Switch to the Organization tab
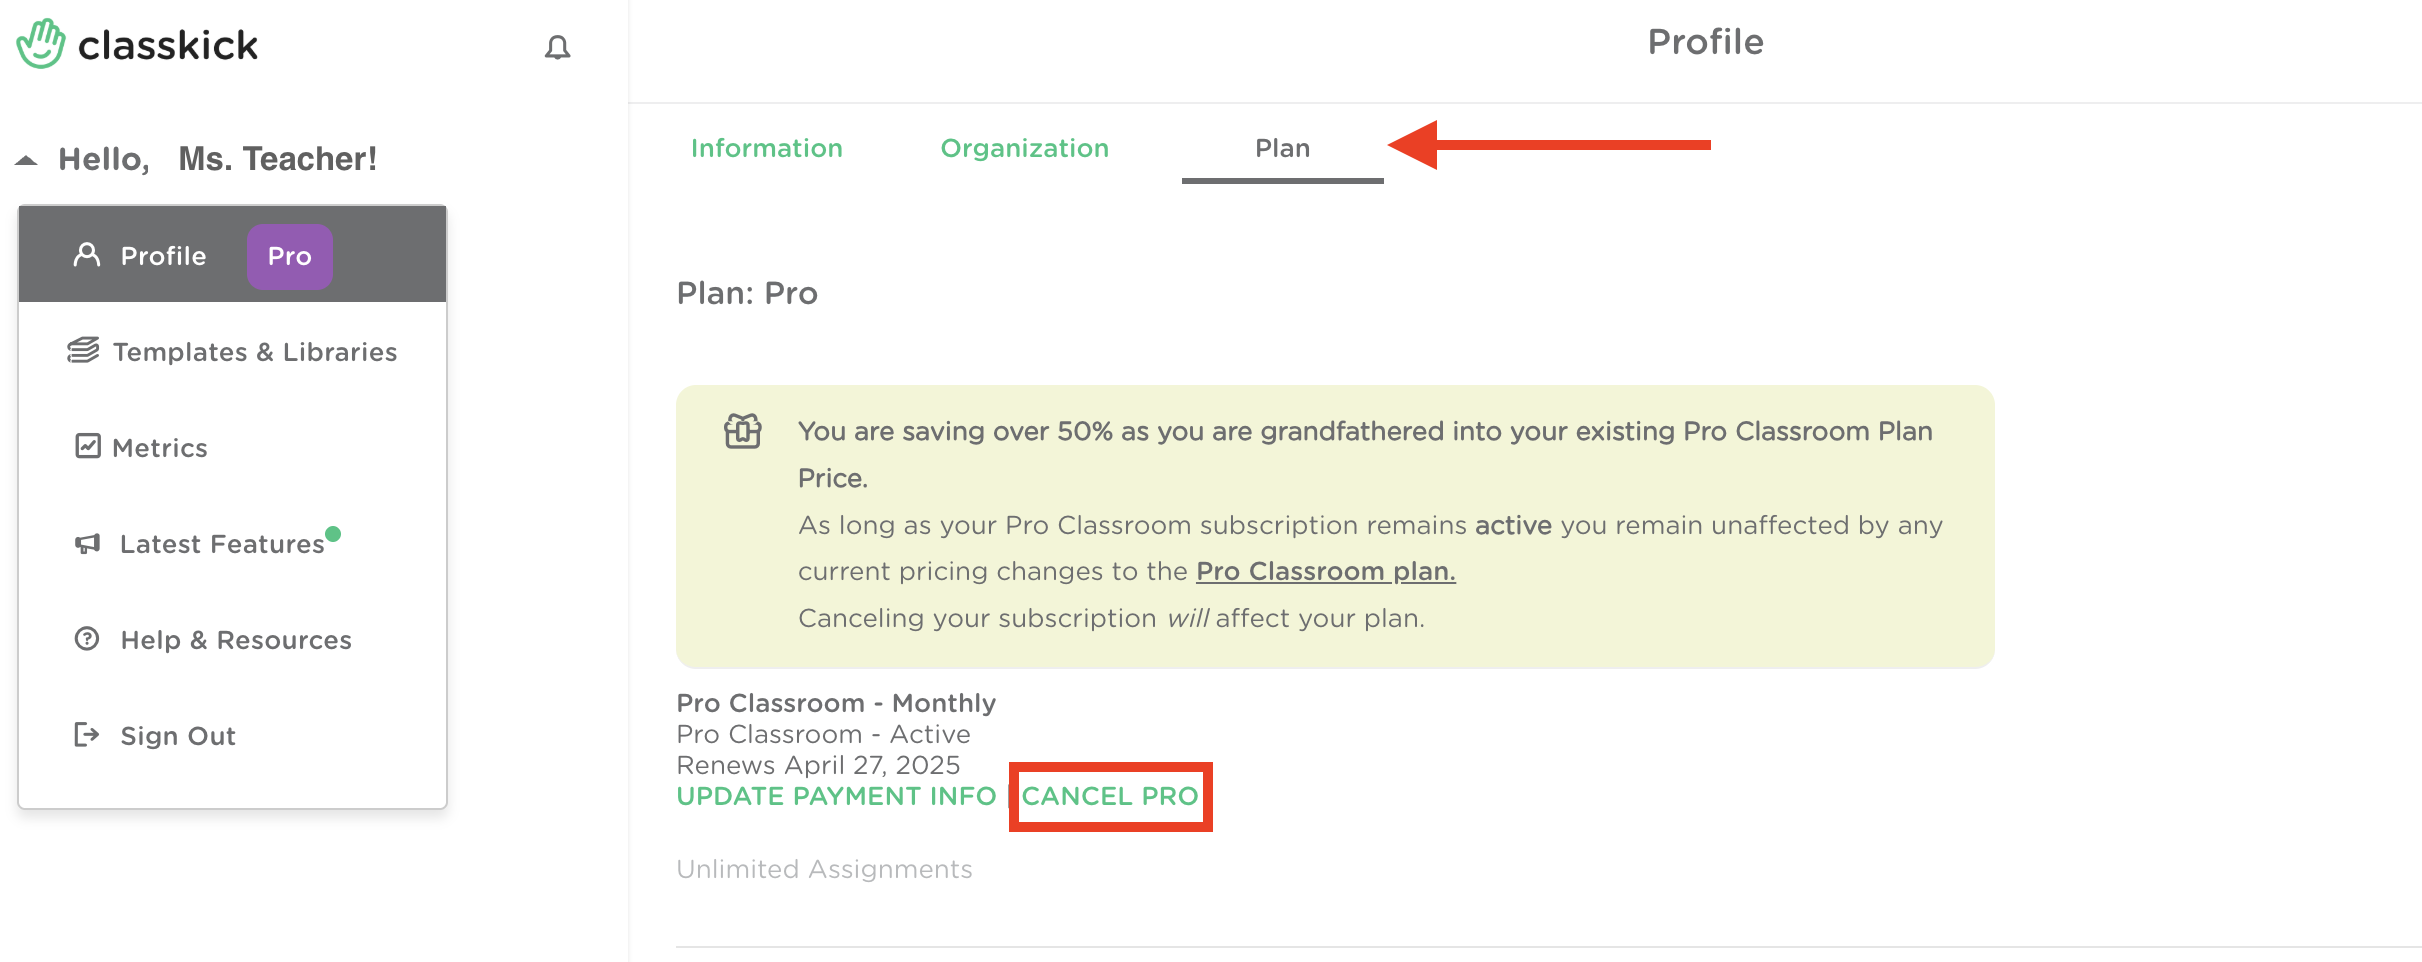The width and height of the screenshot is (2422, 962). coord(1025,148)
